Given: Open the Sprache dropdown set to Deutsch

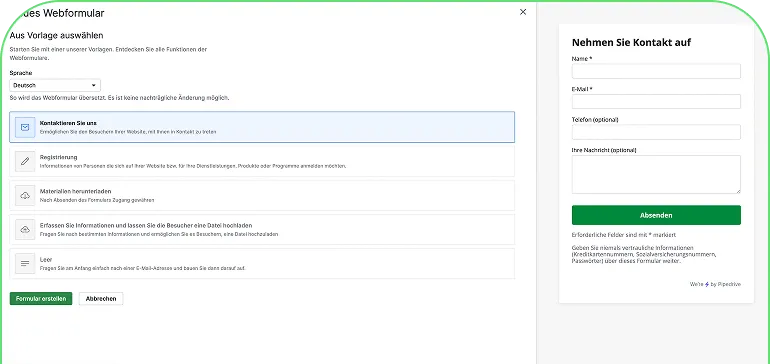Looking at the screenshot, I should click(55, 85).
